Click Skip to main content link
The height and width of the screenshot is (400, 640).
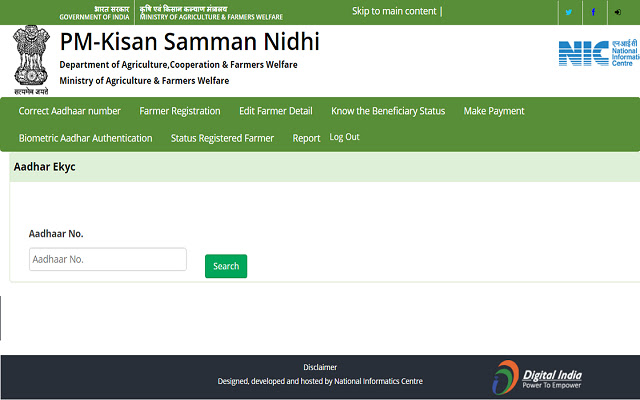(x=394, y=11)
